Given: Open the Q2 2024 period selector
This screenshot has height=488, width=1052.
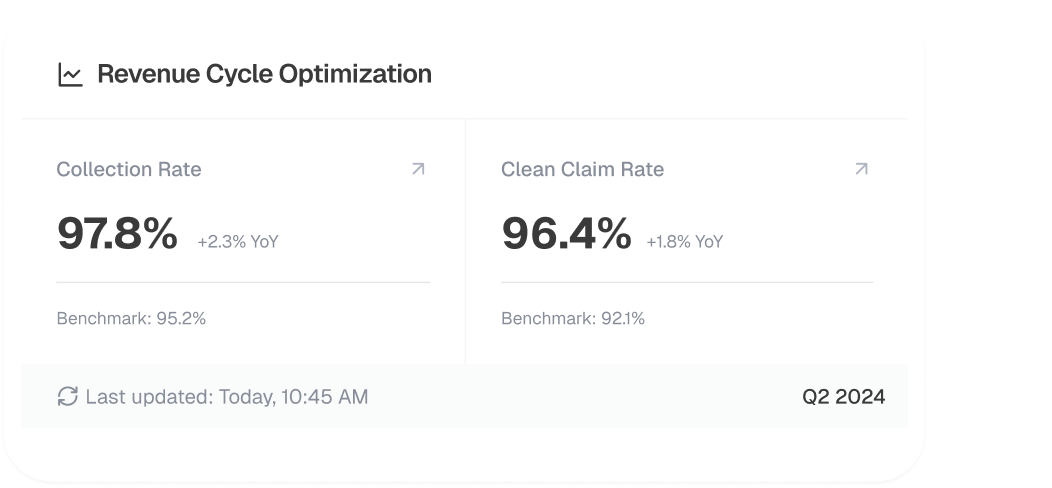Looking at the screenshot, I should 843,397.
